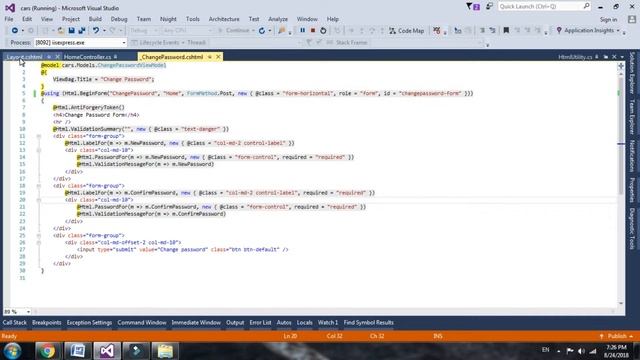Image resolution: width=640 pixels, height=360 pixels.
Task: Open the Code Map button
Action: coord(407,31)
